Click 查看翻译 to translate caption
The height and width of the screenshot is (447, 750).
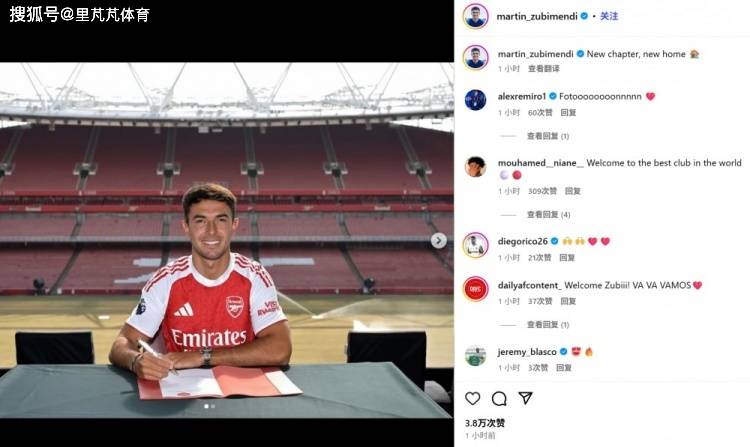[x=544, y=69]
